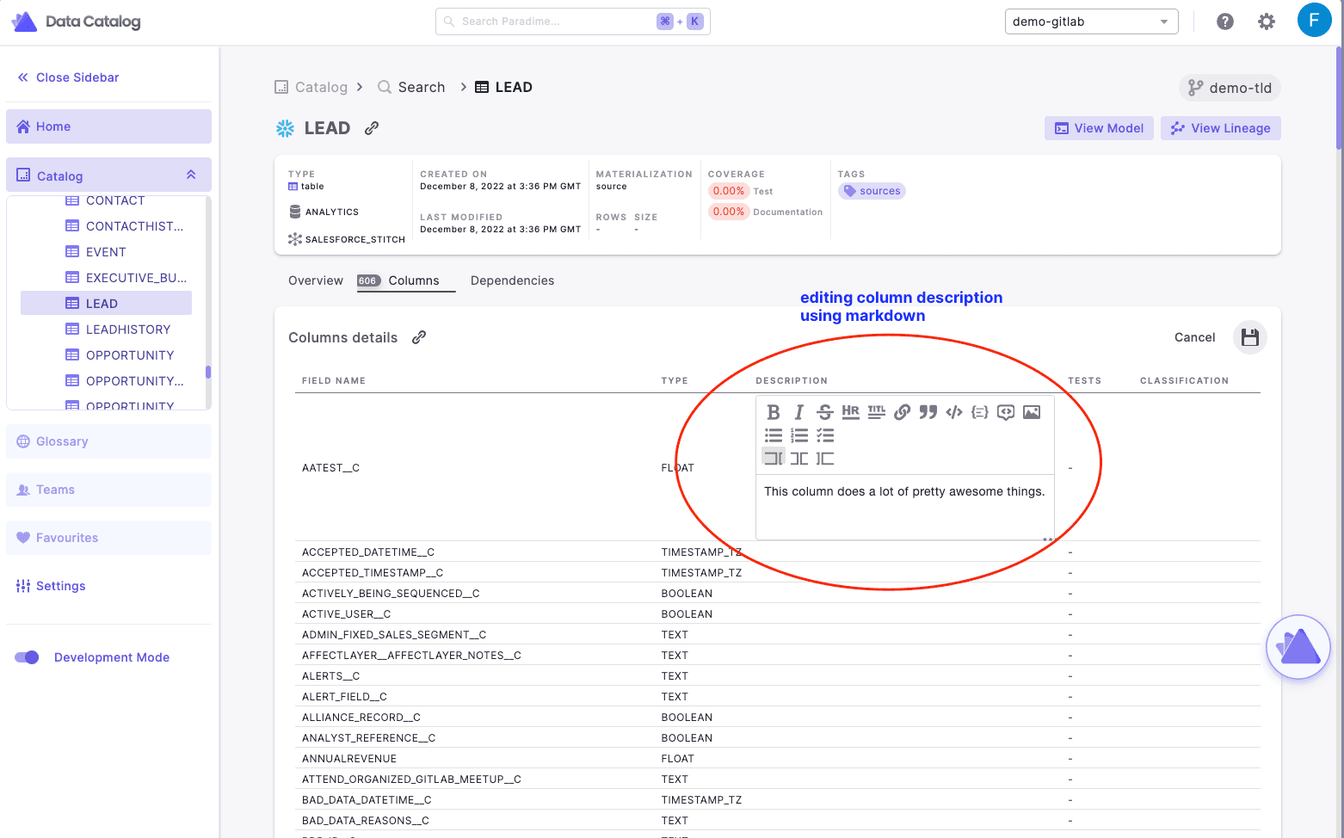1344x838 pixels.
Task: Switch to the Columns tab
Action: coord(406,280)
